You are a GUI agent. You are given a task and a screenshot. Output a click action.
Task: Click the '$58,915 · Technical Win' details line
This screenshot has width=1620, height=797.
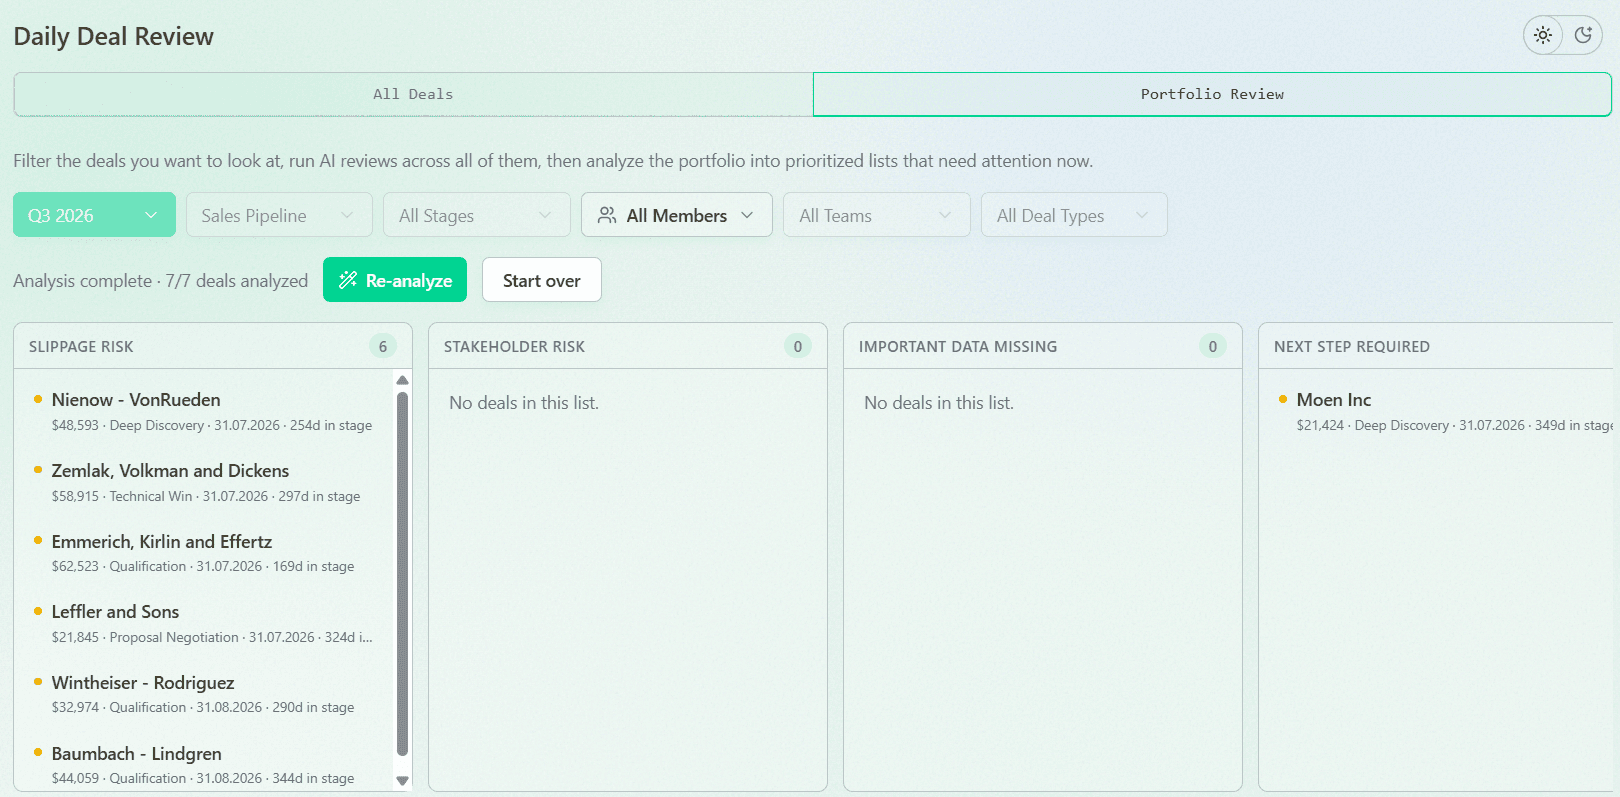tap(206, 496)
